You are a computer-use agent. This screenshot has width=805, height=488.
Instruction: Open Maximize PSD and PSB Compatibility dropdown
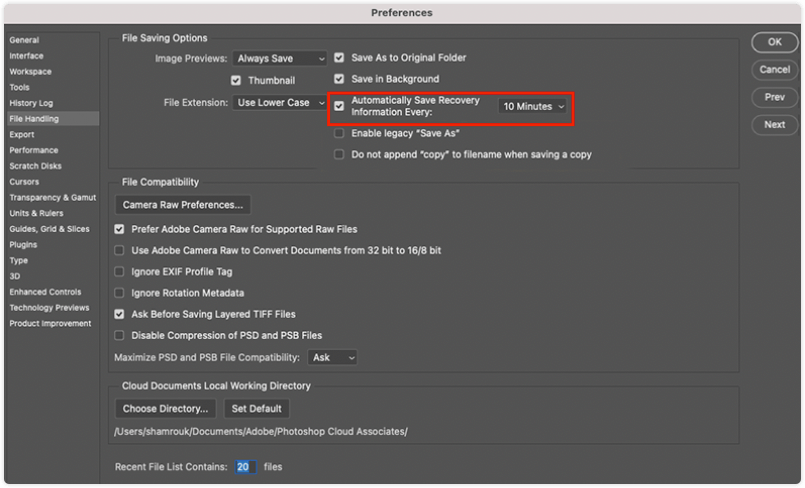[x=332, y=357]
